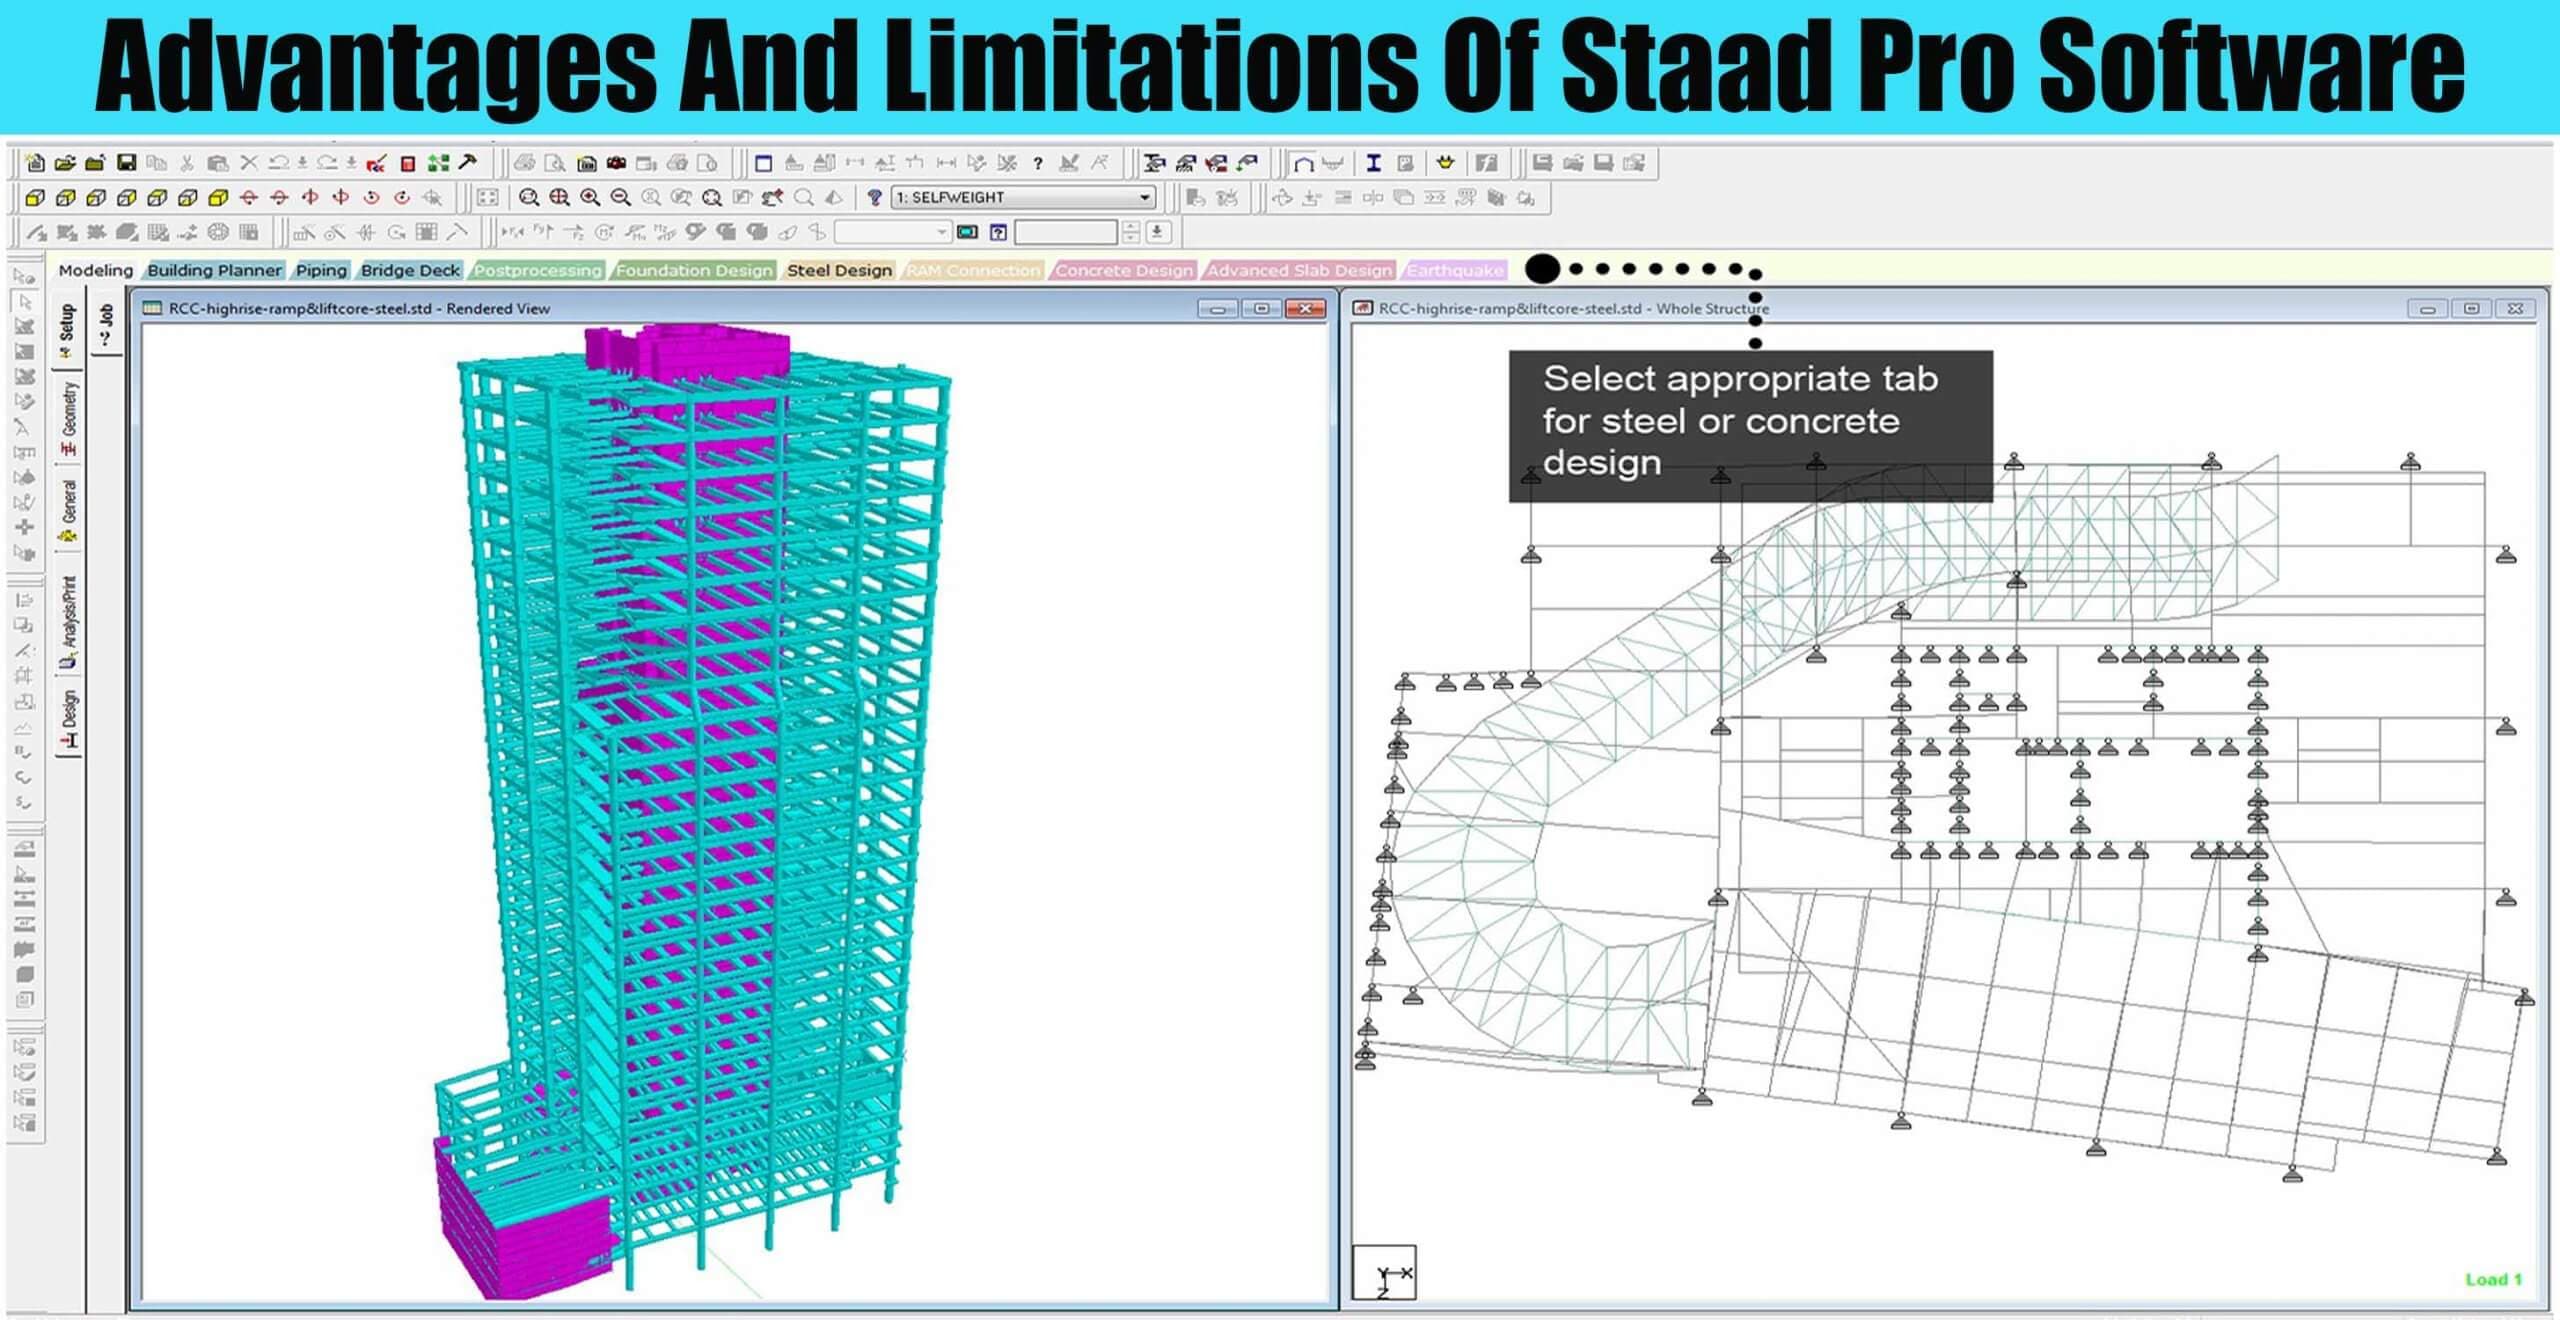2560x1320 pixels.
Task: Open the empty combo box in third toolbar row
Action: tap(893, 232)
